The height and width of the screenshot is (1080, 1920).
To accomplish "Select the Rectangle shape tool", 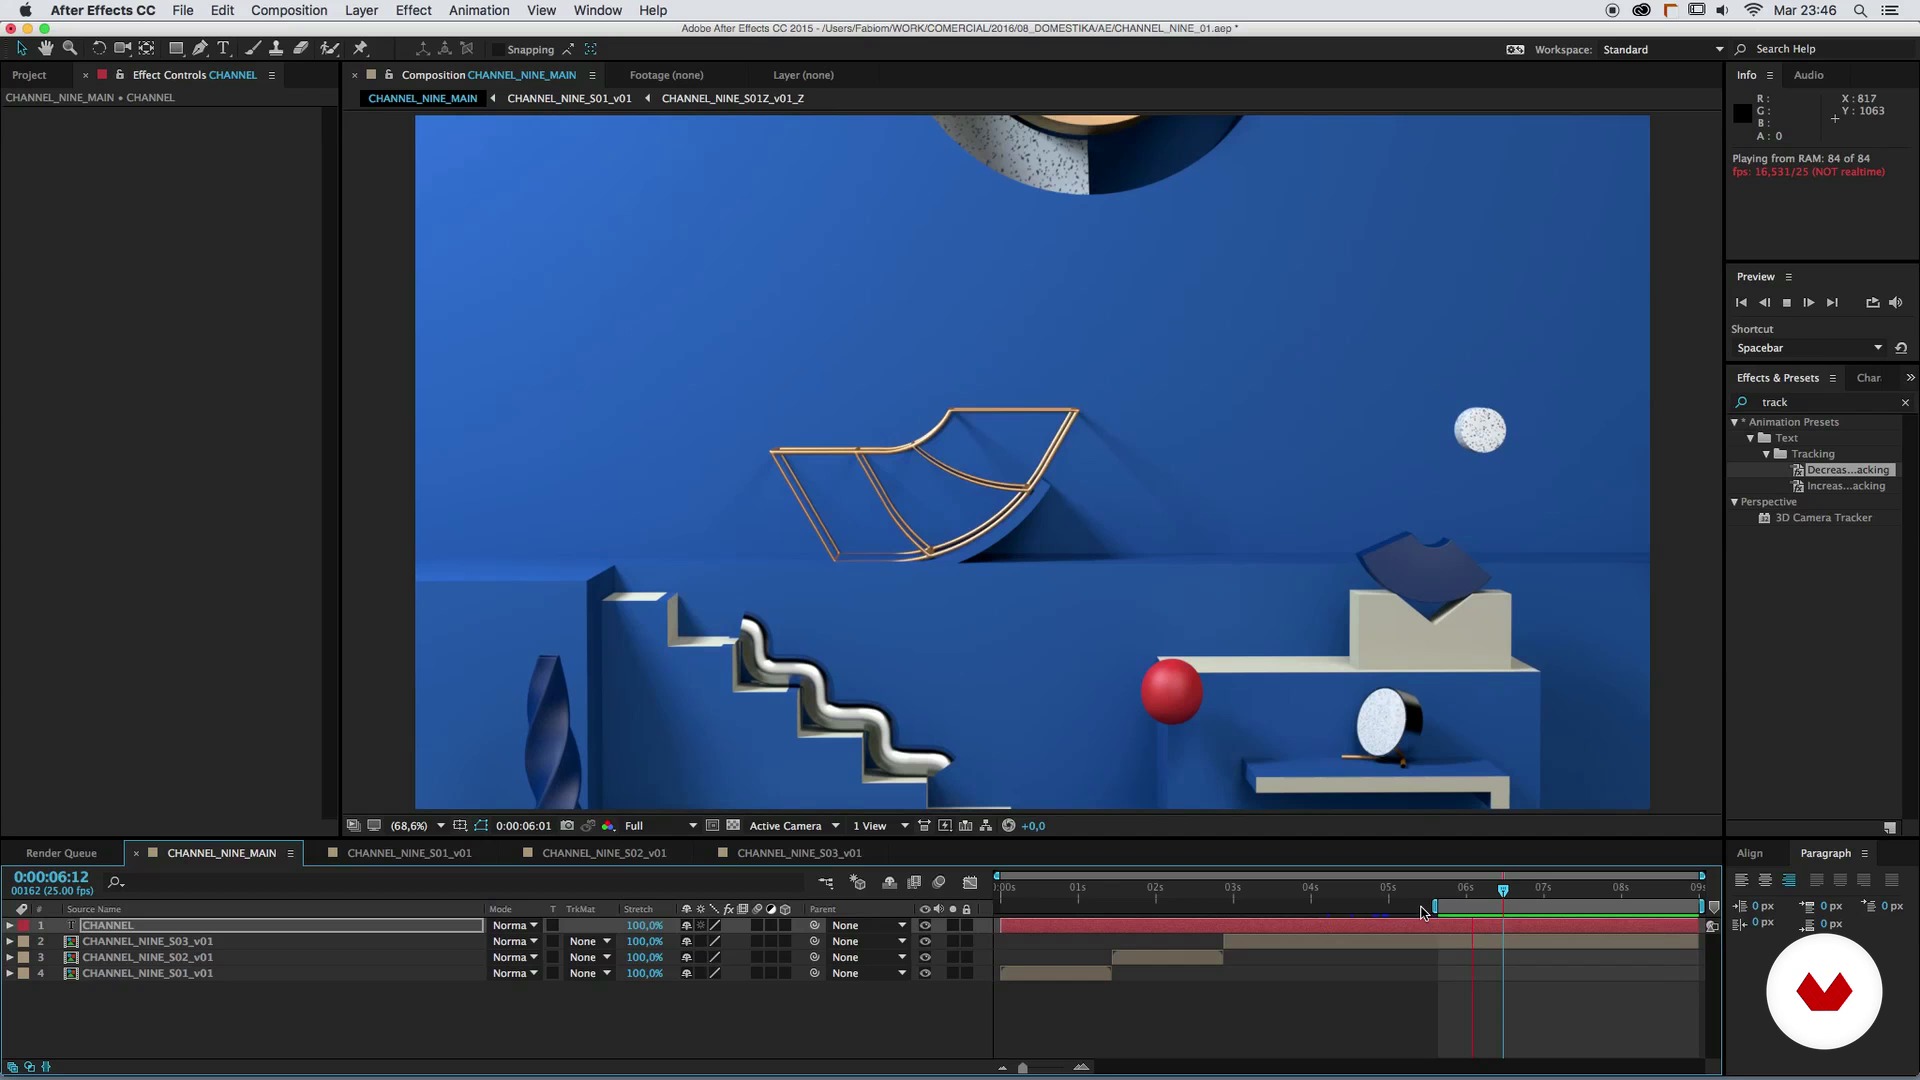I will pos(176,48).
